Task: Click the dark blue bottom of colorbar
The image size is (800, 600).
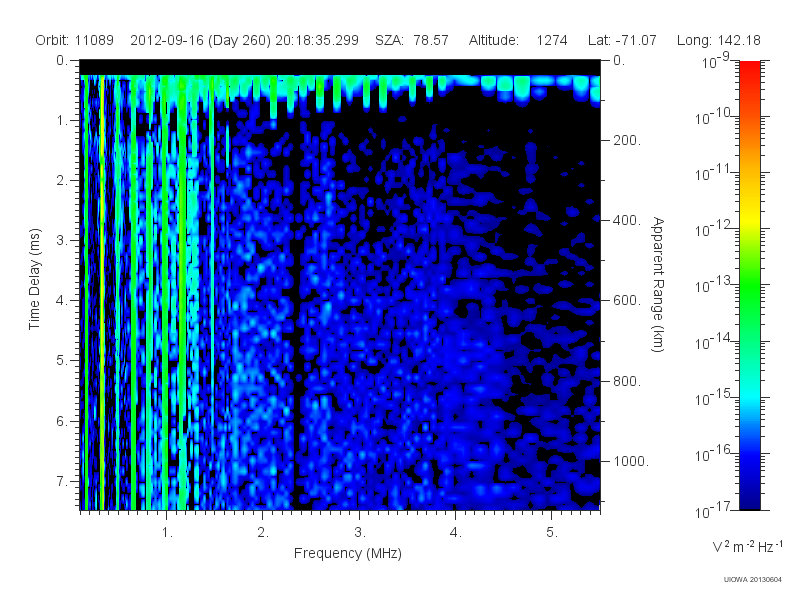Action: 749,497
